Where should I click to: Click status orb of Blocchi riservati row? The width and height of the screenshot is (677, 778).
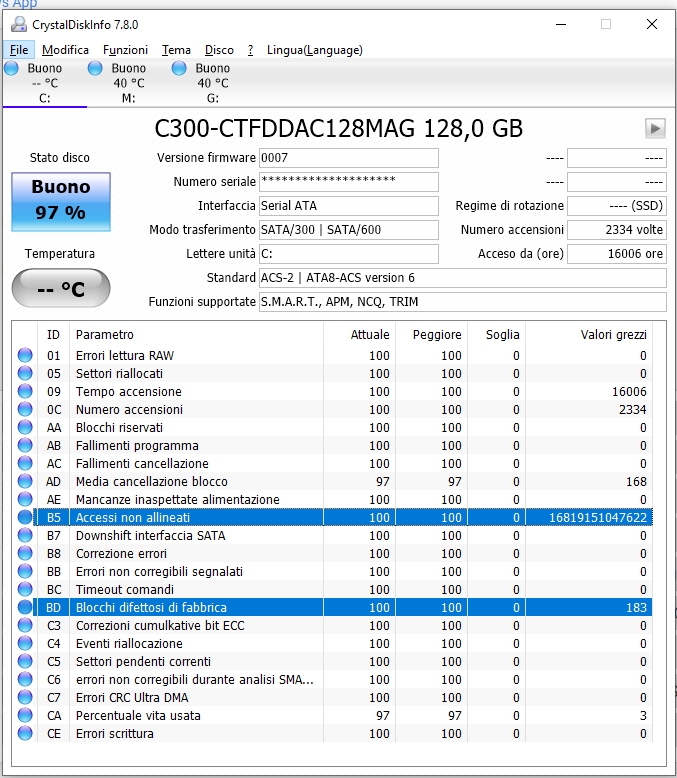point(25,427)
